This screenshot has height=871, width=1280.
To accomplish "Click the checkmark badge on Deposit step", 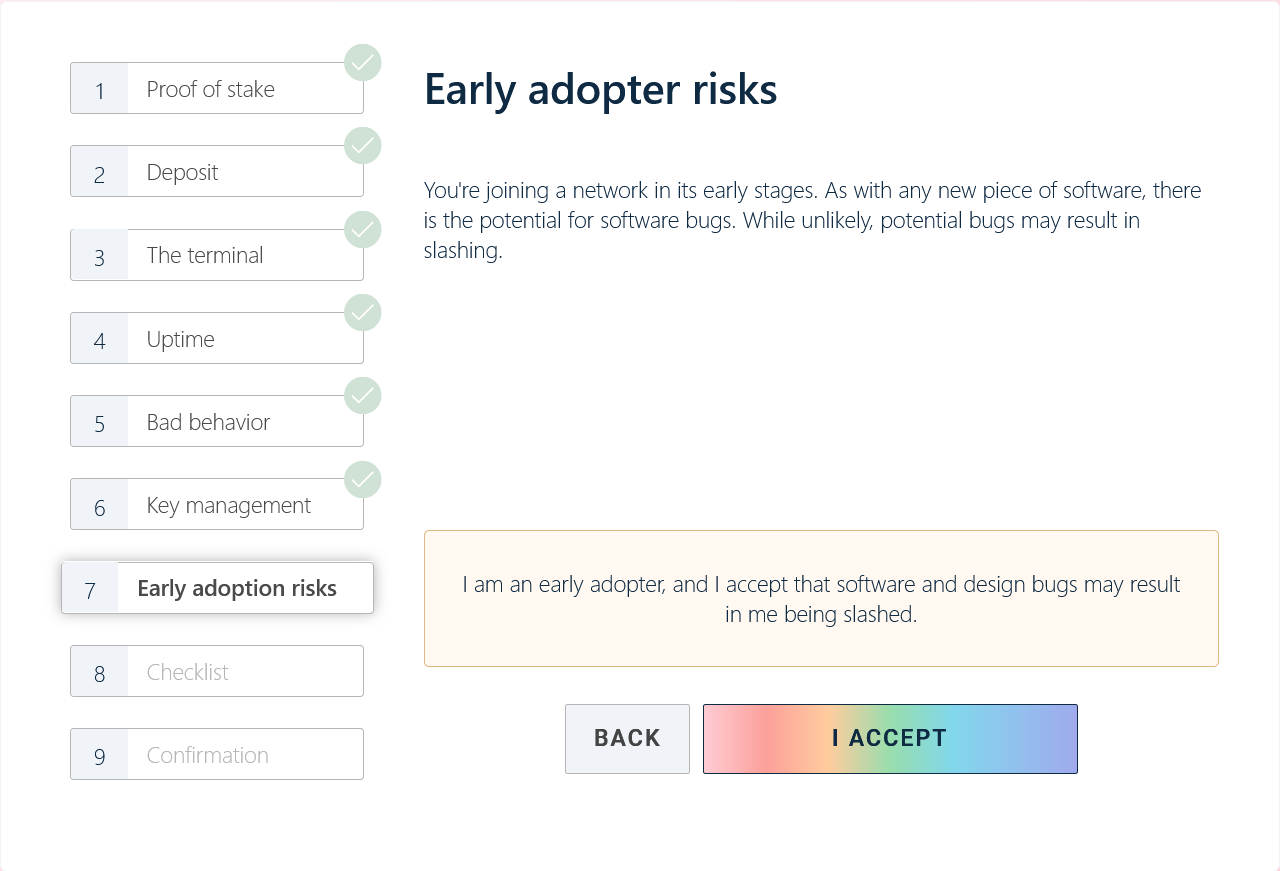I will pyautogui.click(x=363, y=146).
